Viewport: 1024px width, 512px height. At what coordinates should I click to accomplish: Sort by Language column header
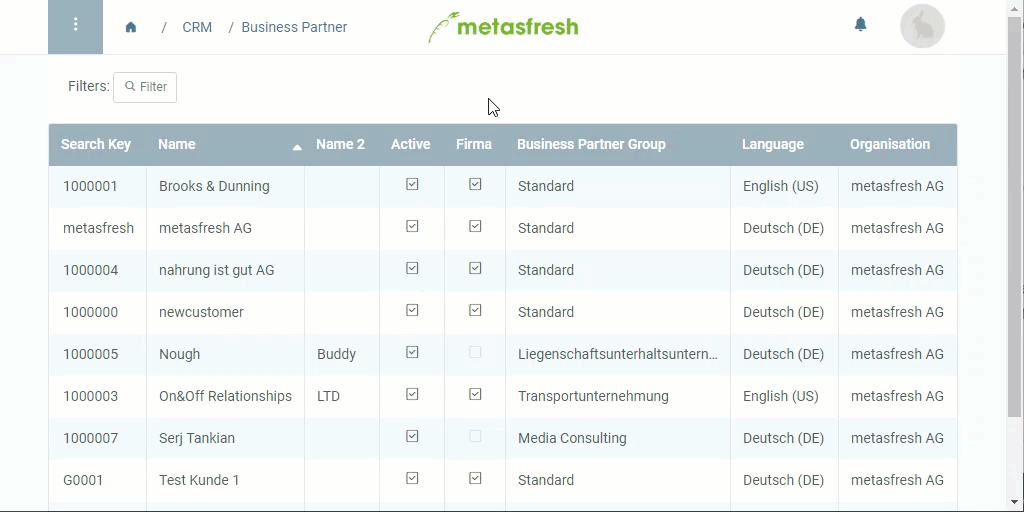pyautogui.click(x=773, y=144)
